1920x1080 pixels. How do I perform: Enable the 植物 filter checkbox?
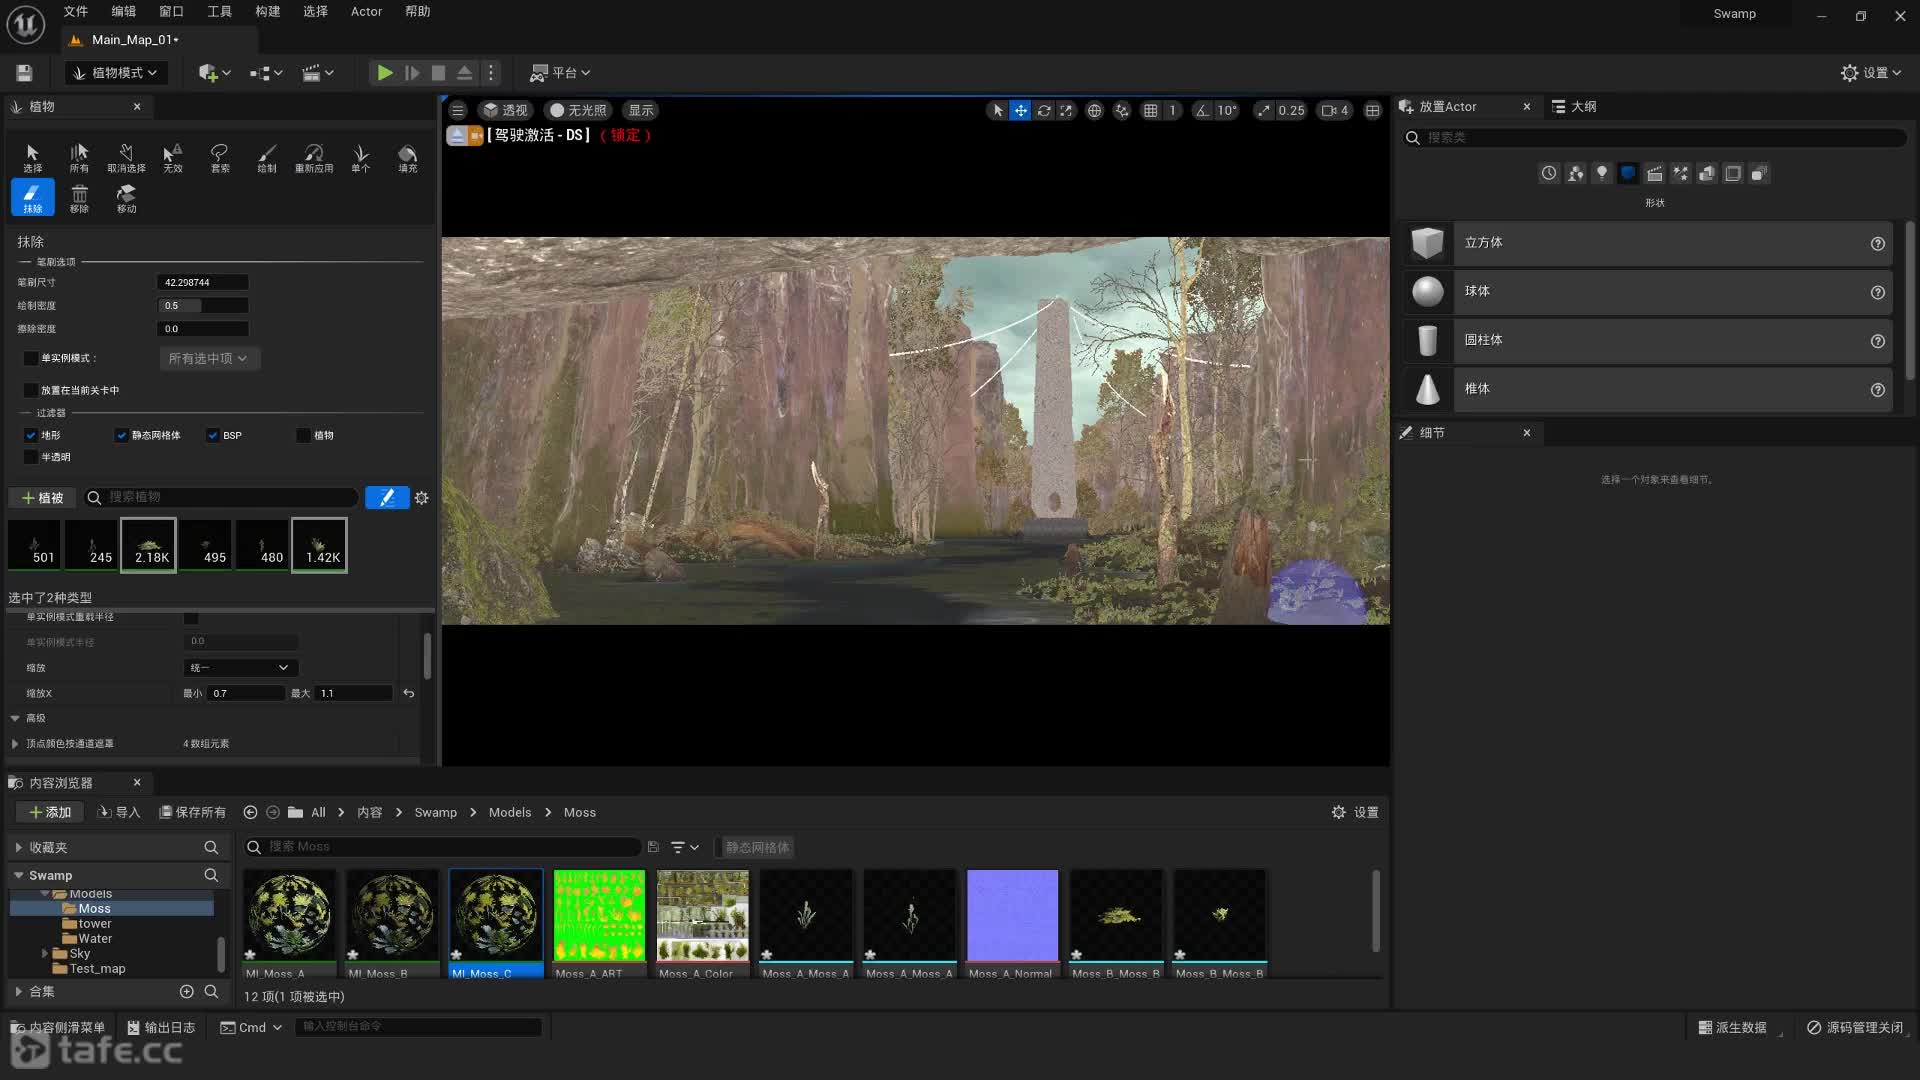[x=304, y=435]
